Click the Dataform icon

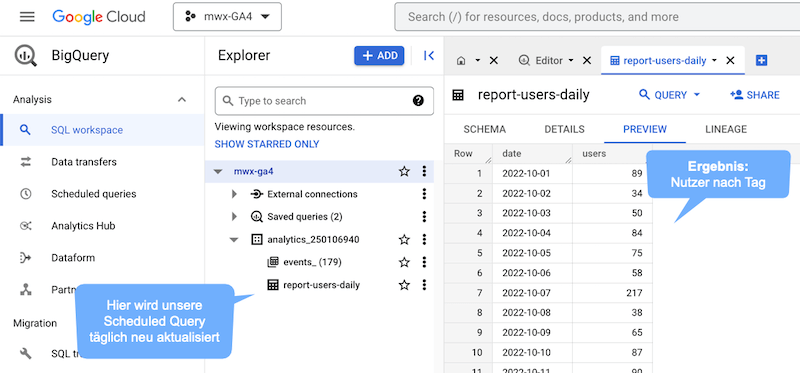[x=26, y=258]
